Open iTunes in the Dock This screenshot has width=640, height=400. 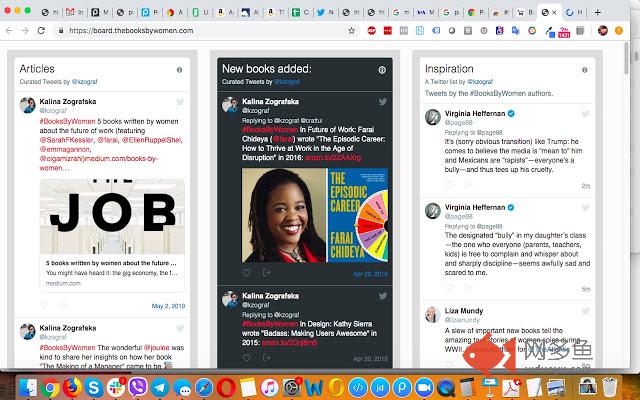[x=269, y=388]
